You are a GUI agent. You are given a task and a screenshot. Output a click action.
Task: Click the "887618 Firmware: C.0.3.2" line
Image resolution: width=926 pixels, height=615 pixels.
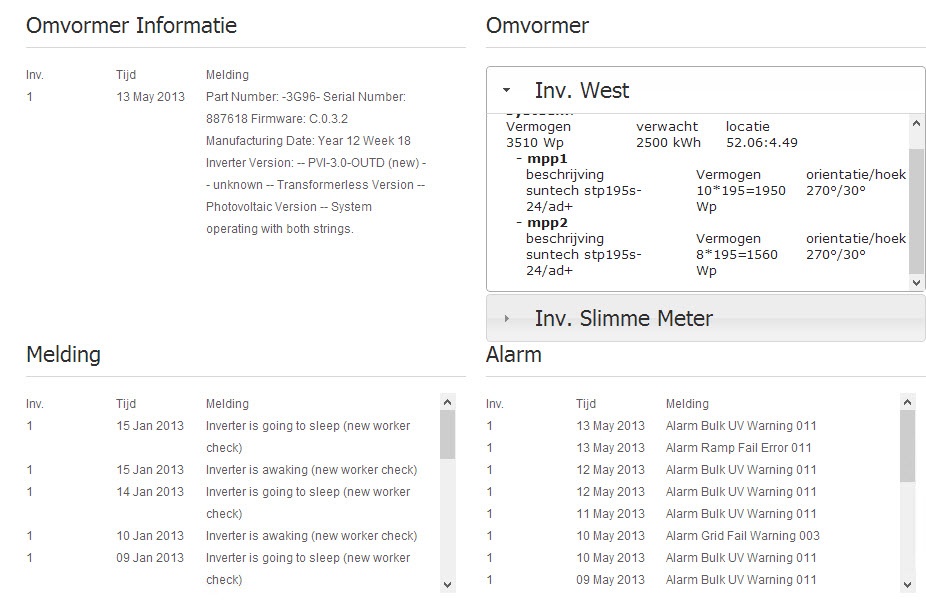point(277,119)
